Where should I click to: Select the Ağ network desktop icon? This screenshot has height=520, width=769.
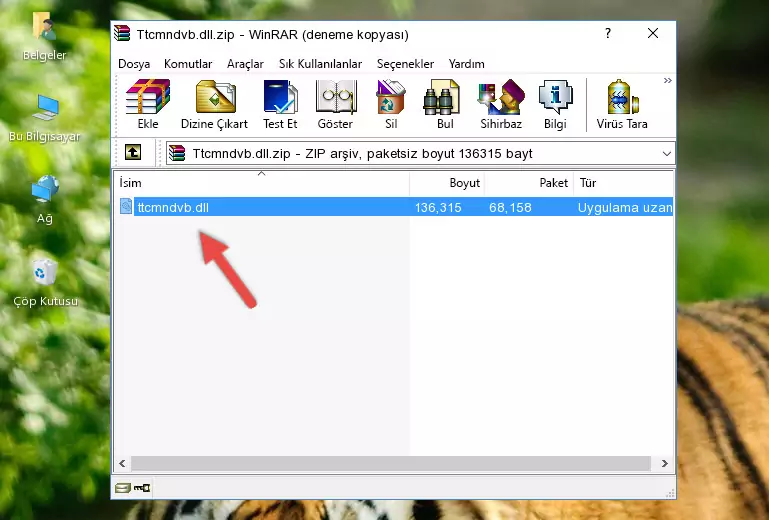(x=45, y=199)
